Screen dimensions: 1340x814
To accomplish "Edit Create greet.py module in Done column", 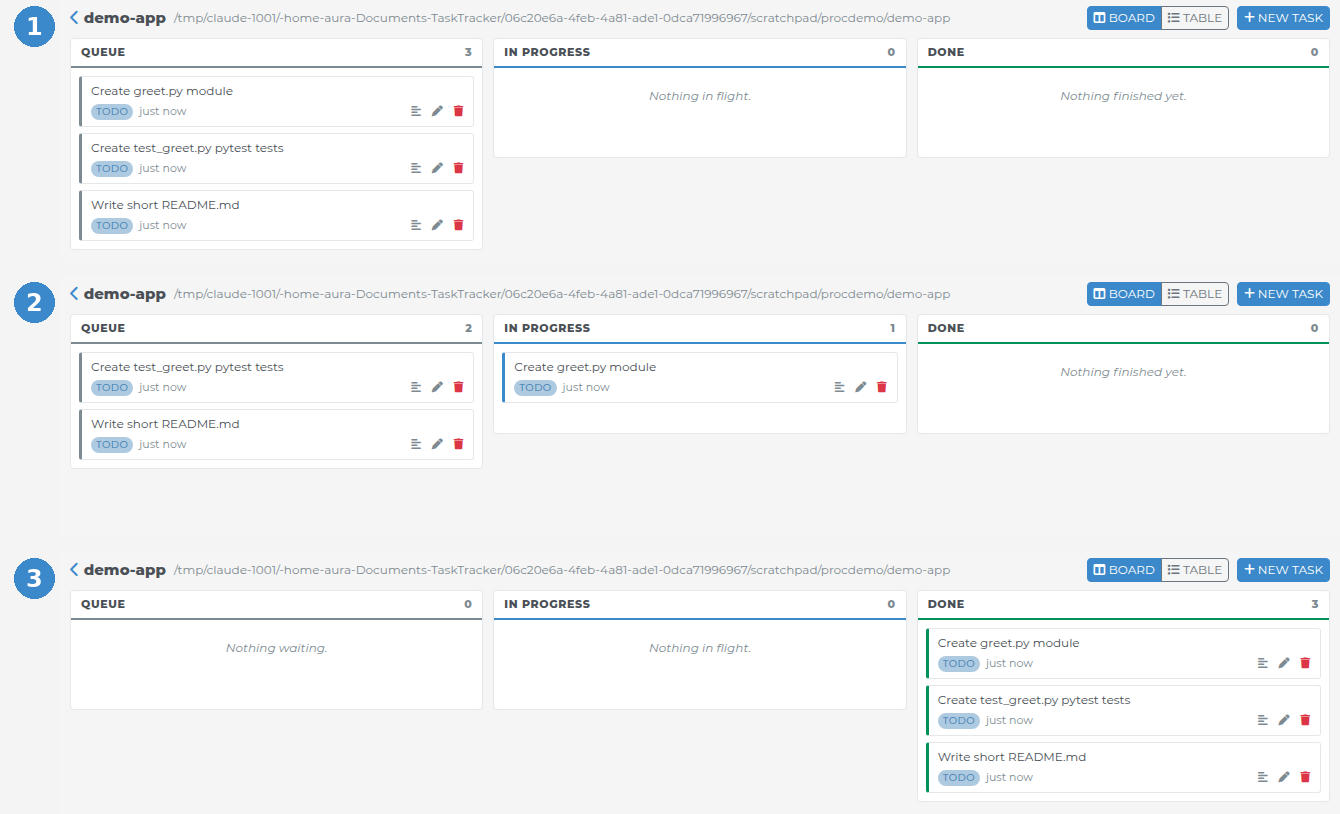I will (1284, 663).
